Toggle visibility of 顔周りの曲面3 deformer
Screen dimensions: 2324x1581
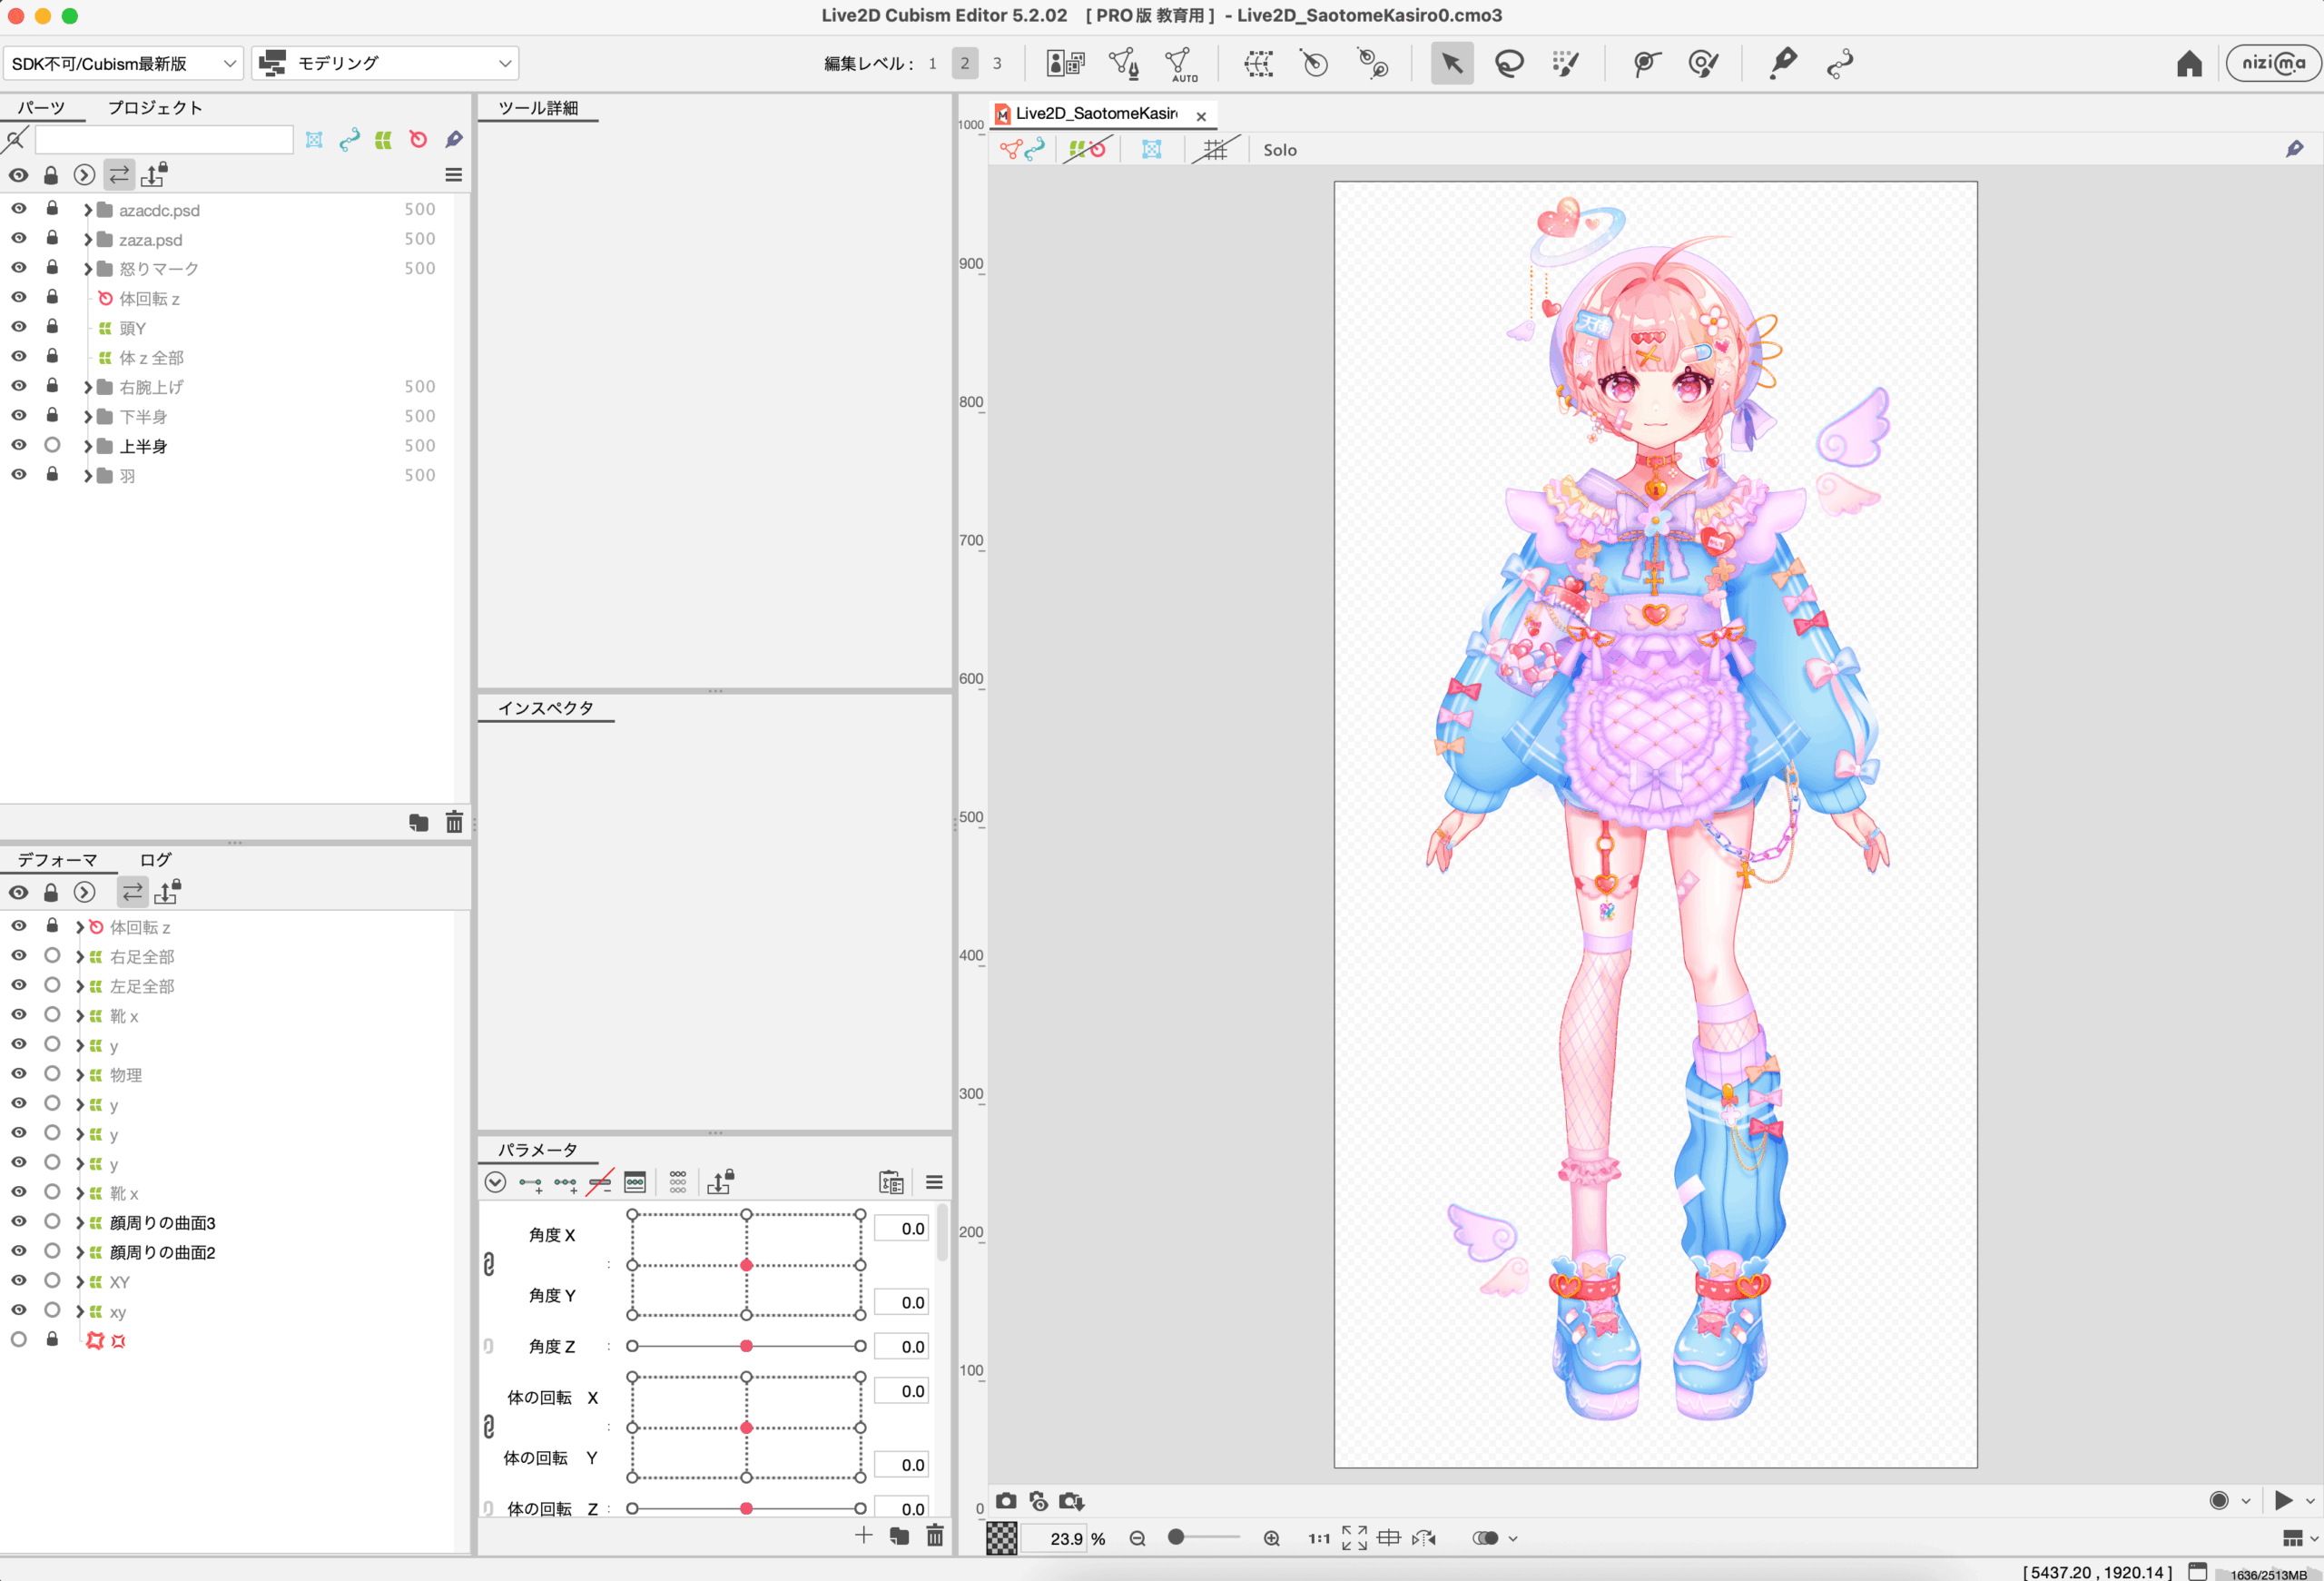[19, 1221]
